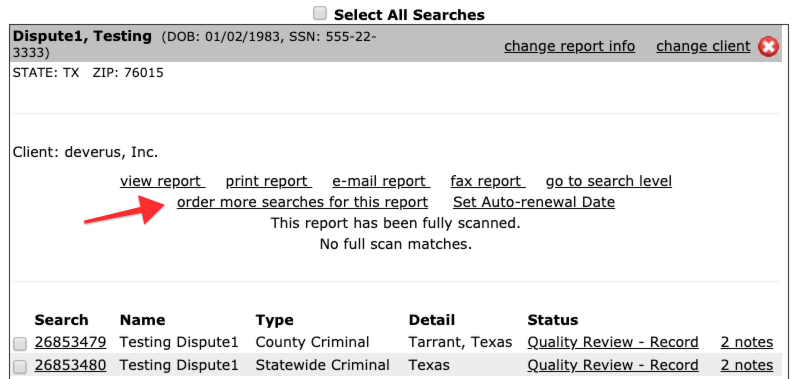This screenshot has width=812, height=379.
Task: Click Quality Review status for Statewide Criminal
Action: 613,365
